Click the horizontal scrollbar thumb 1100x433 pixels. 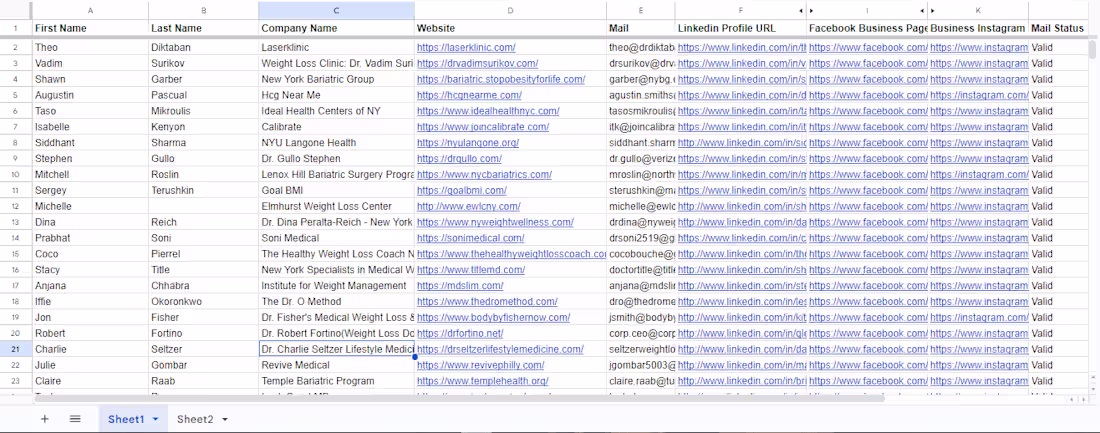pyautogui.click(x=459, y=399)
